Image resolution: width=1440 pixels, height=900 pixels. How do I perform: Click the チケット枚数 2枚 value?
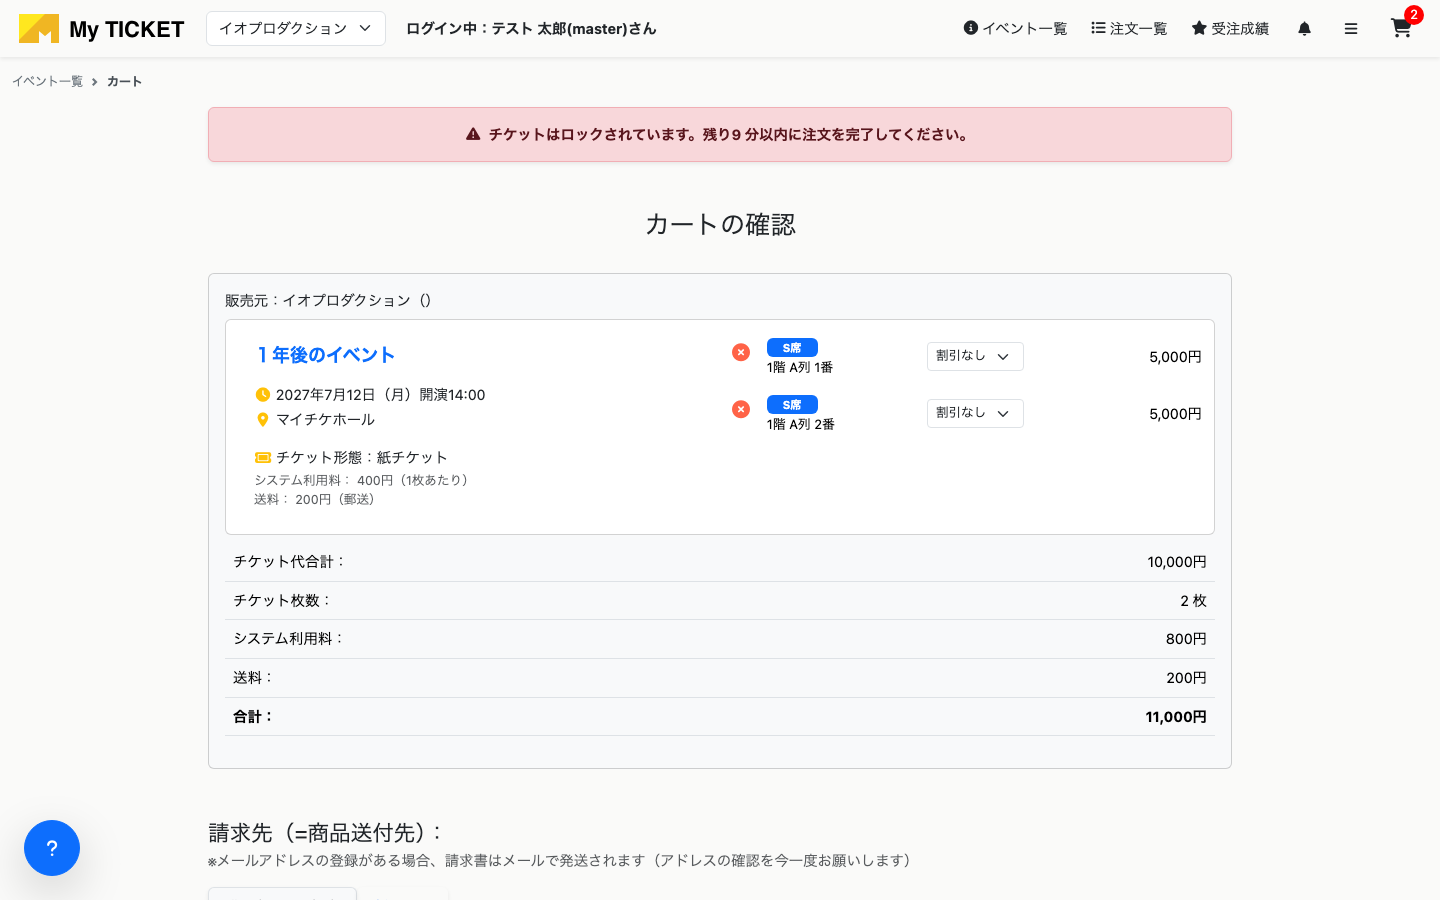pyautogui.click(x=1193, y=601)
